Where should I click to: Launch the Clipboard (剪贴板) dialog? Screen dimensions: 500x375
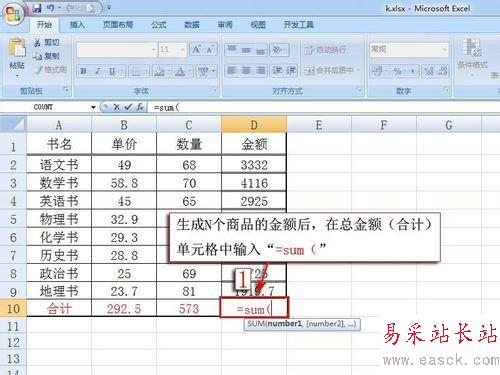click(x=66, y=90)
